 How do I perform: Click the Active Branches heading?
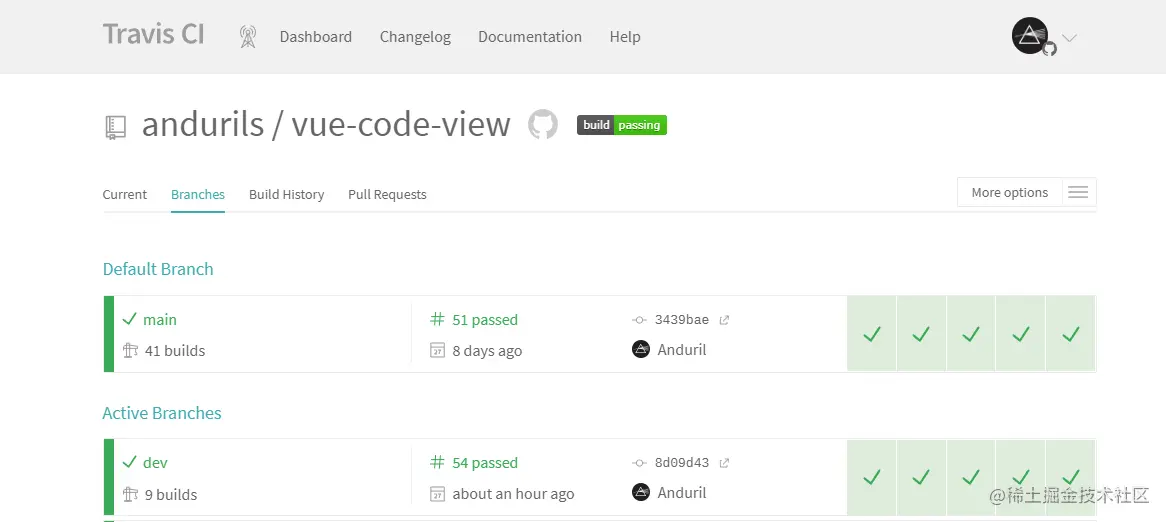(x=161, y=413)
